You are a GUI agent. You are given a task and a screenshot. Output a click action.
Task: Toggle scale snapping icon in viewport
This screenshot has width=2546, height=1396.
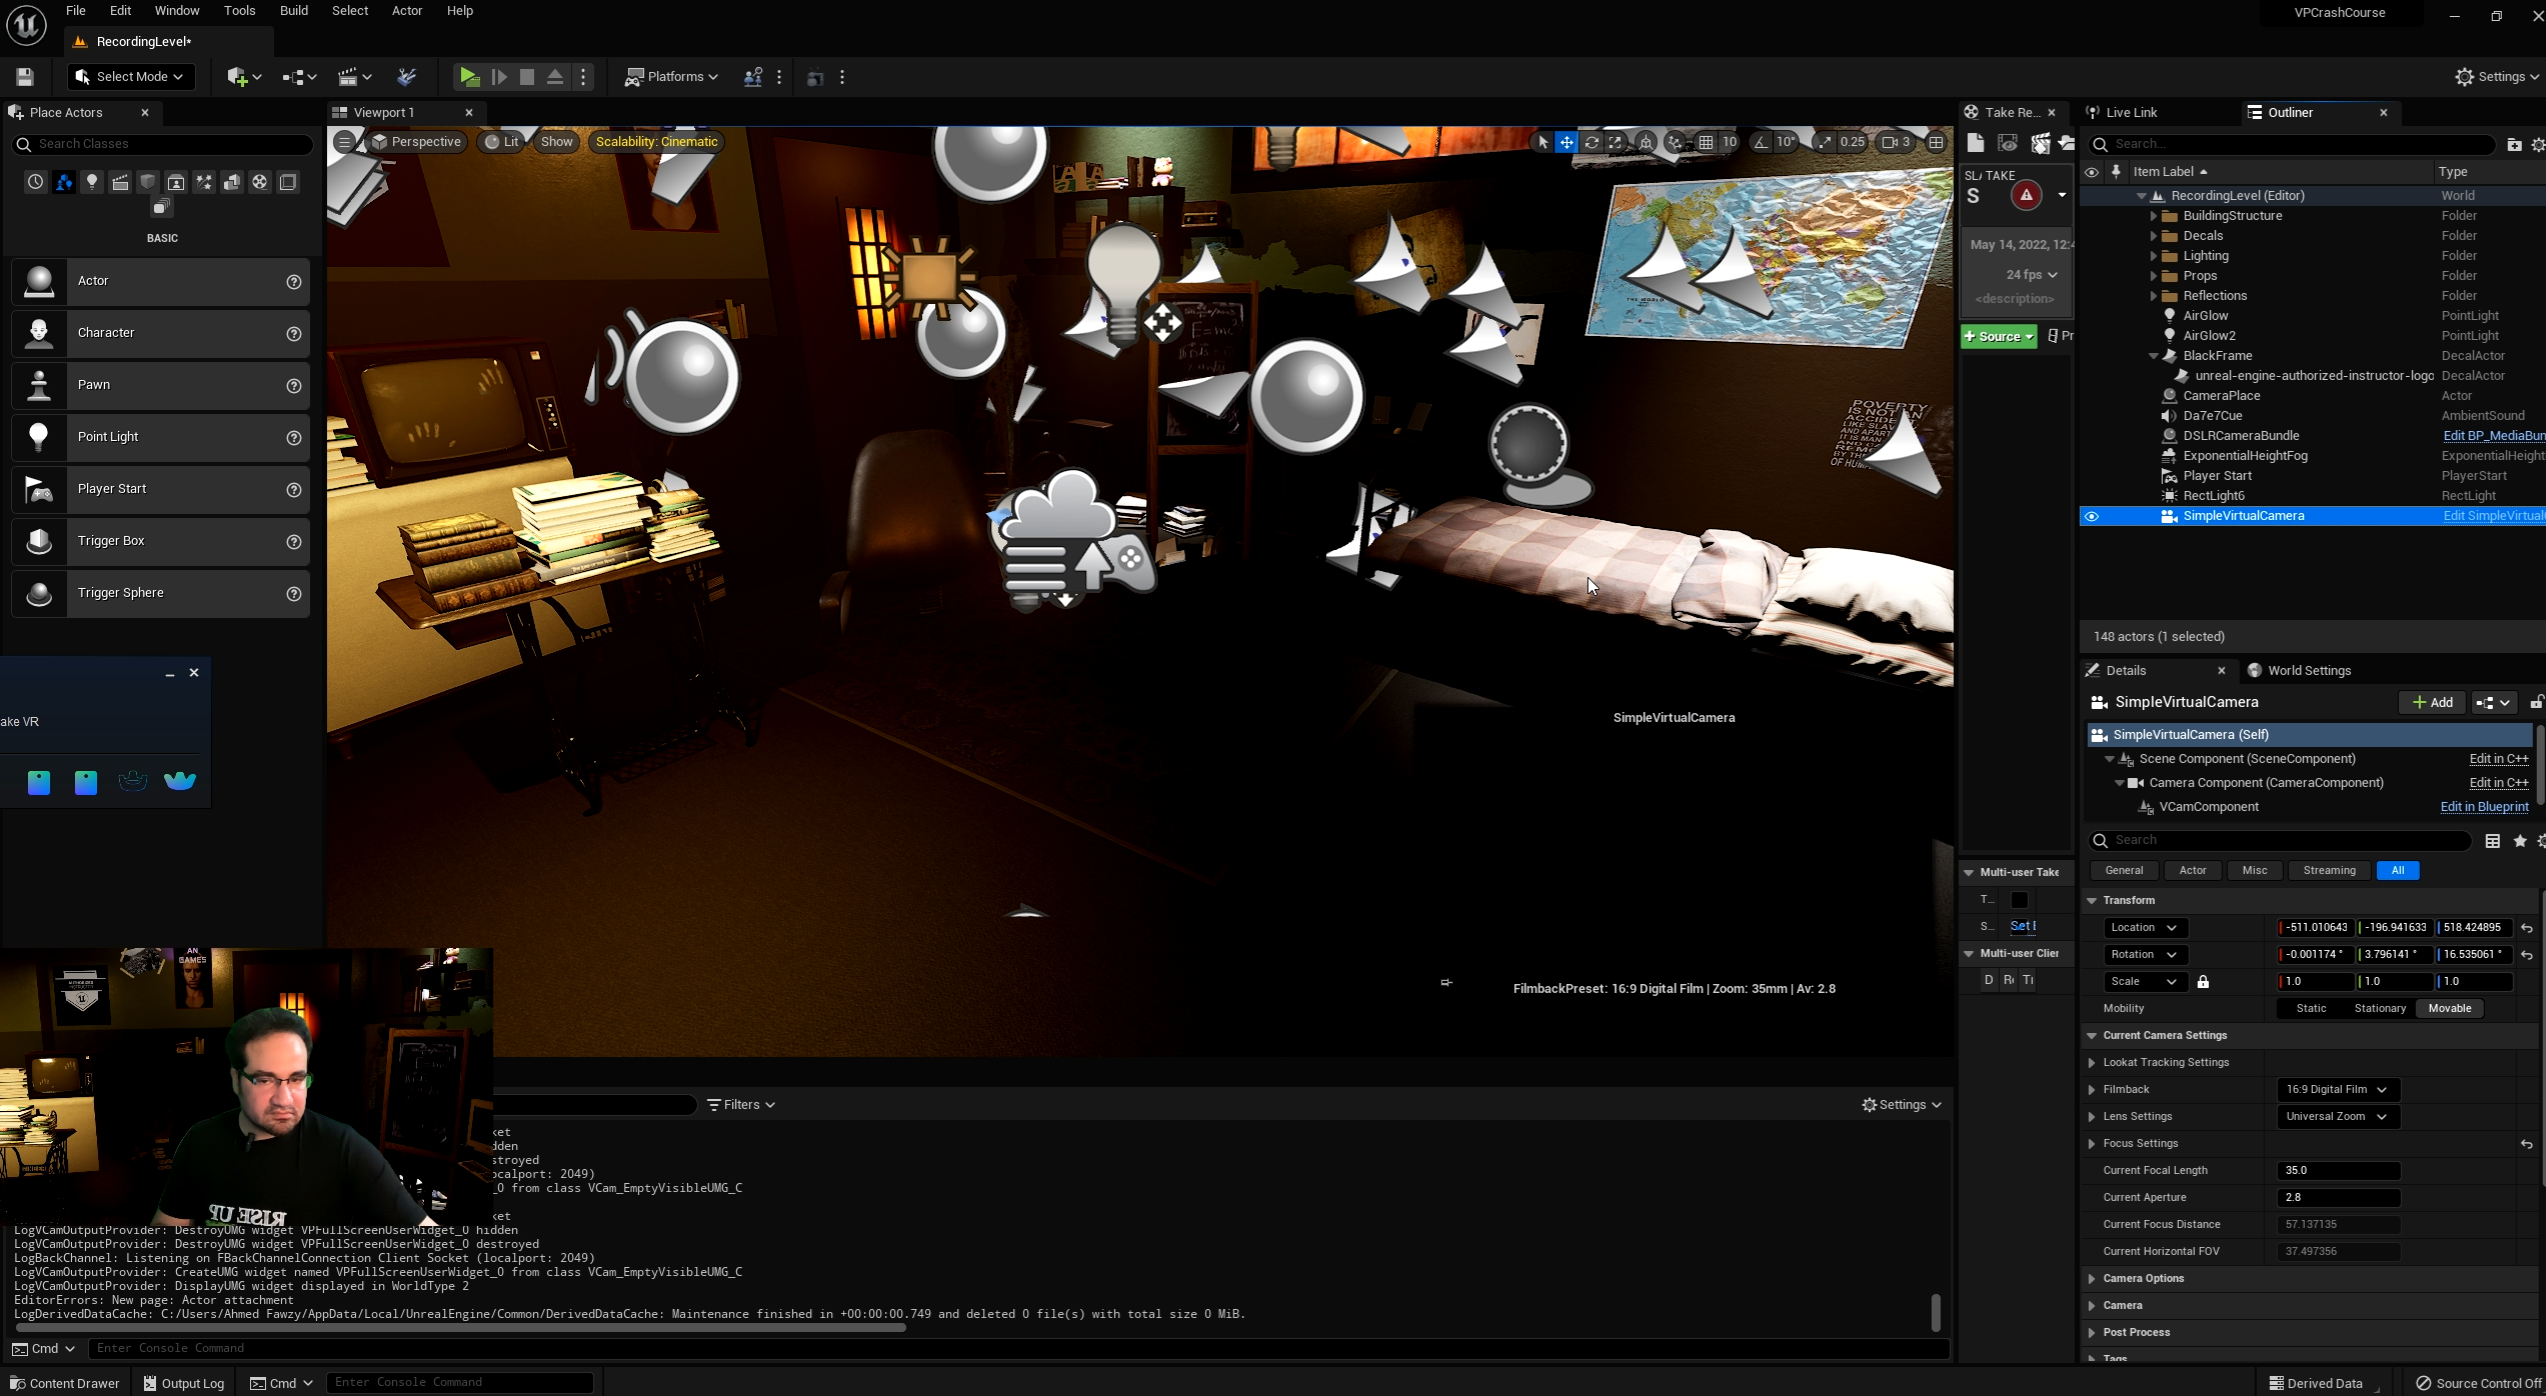pos(1826,142)
